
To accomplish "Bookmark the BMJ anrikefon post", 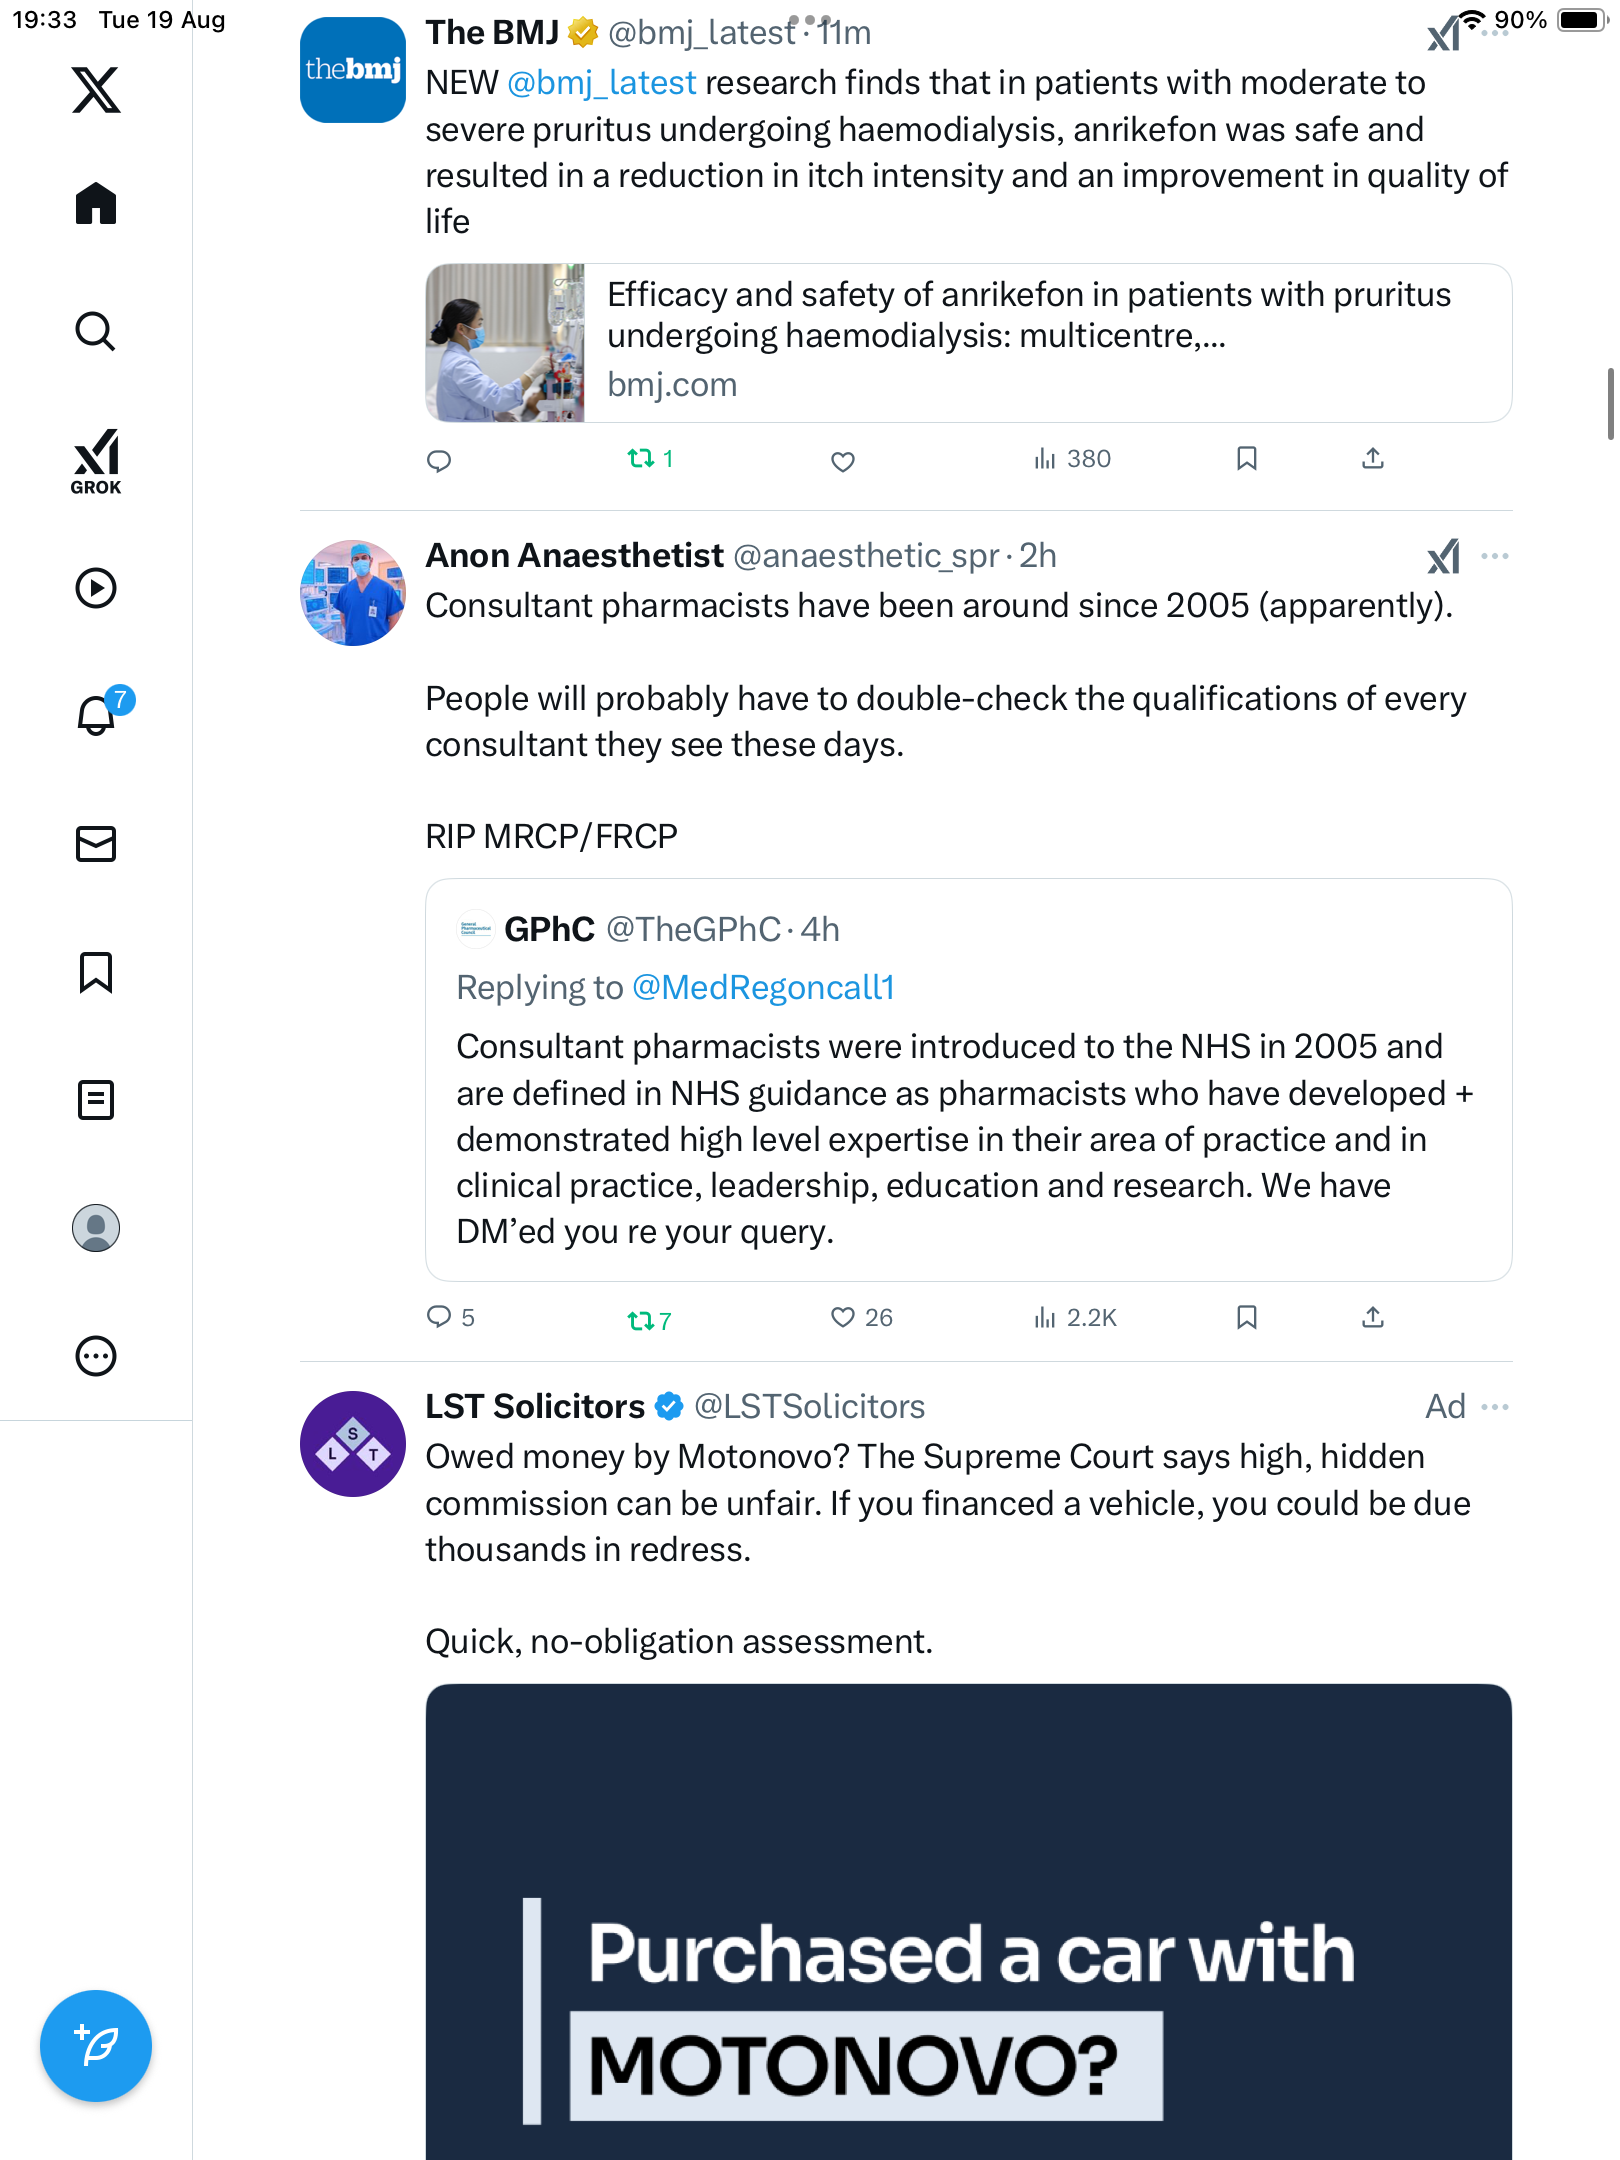I will (1246, 459).
